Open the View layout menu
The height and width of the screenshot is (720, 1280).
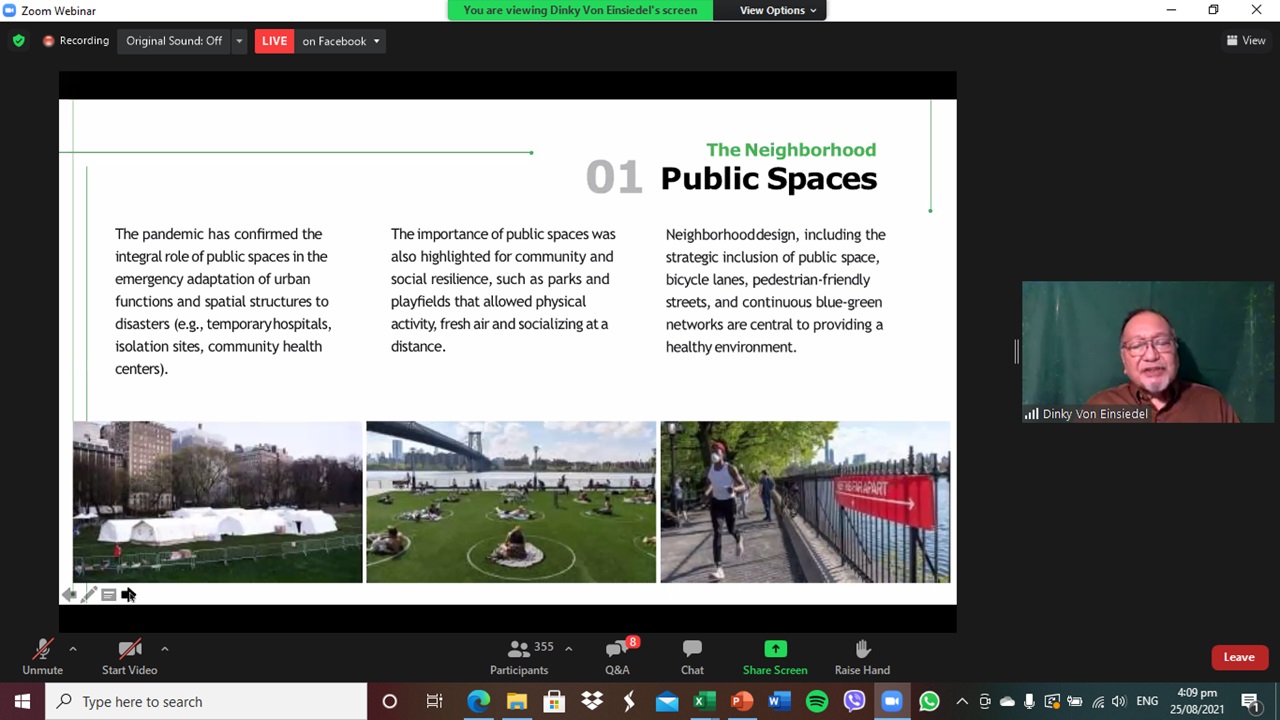point(1246,41)
